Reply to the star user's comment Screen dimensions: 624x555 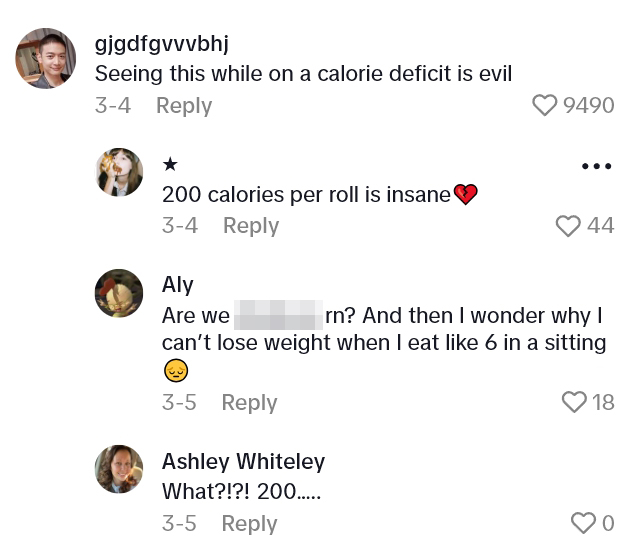[x=250, y=226]
